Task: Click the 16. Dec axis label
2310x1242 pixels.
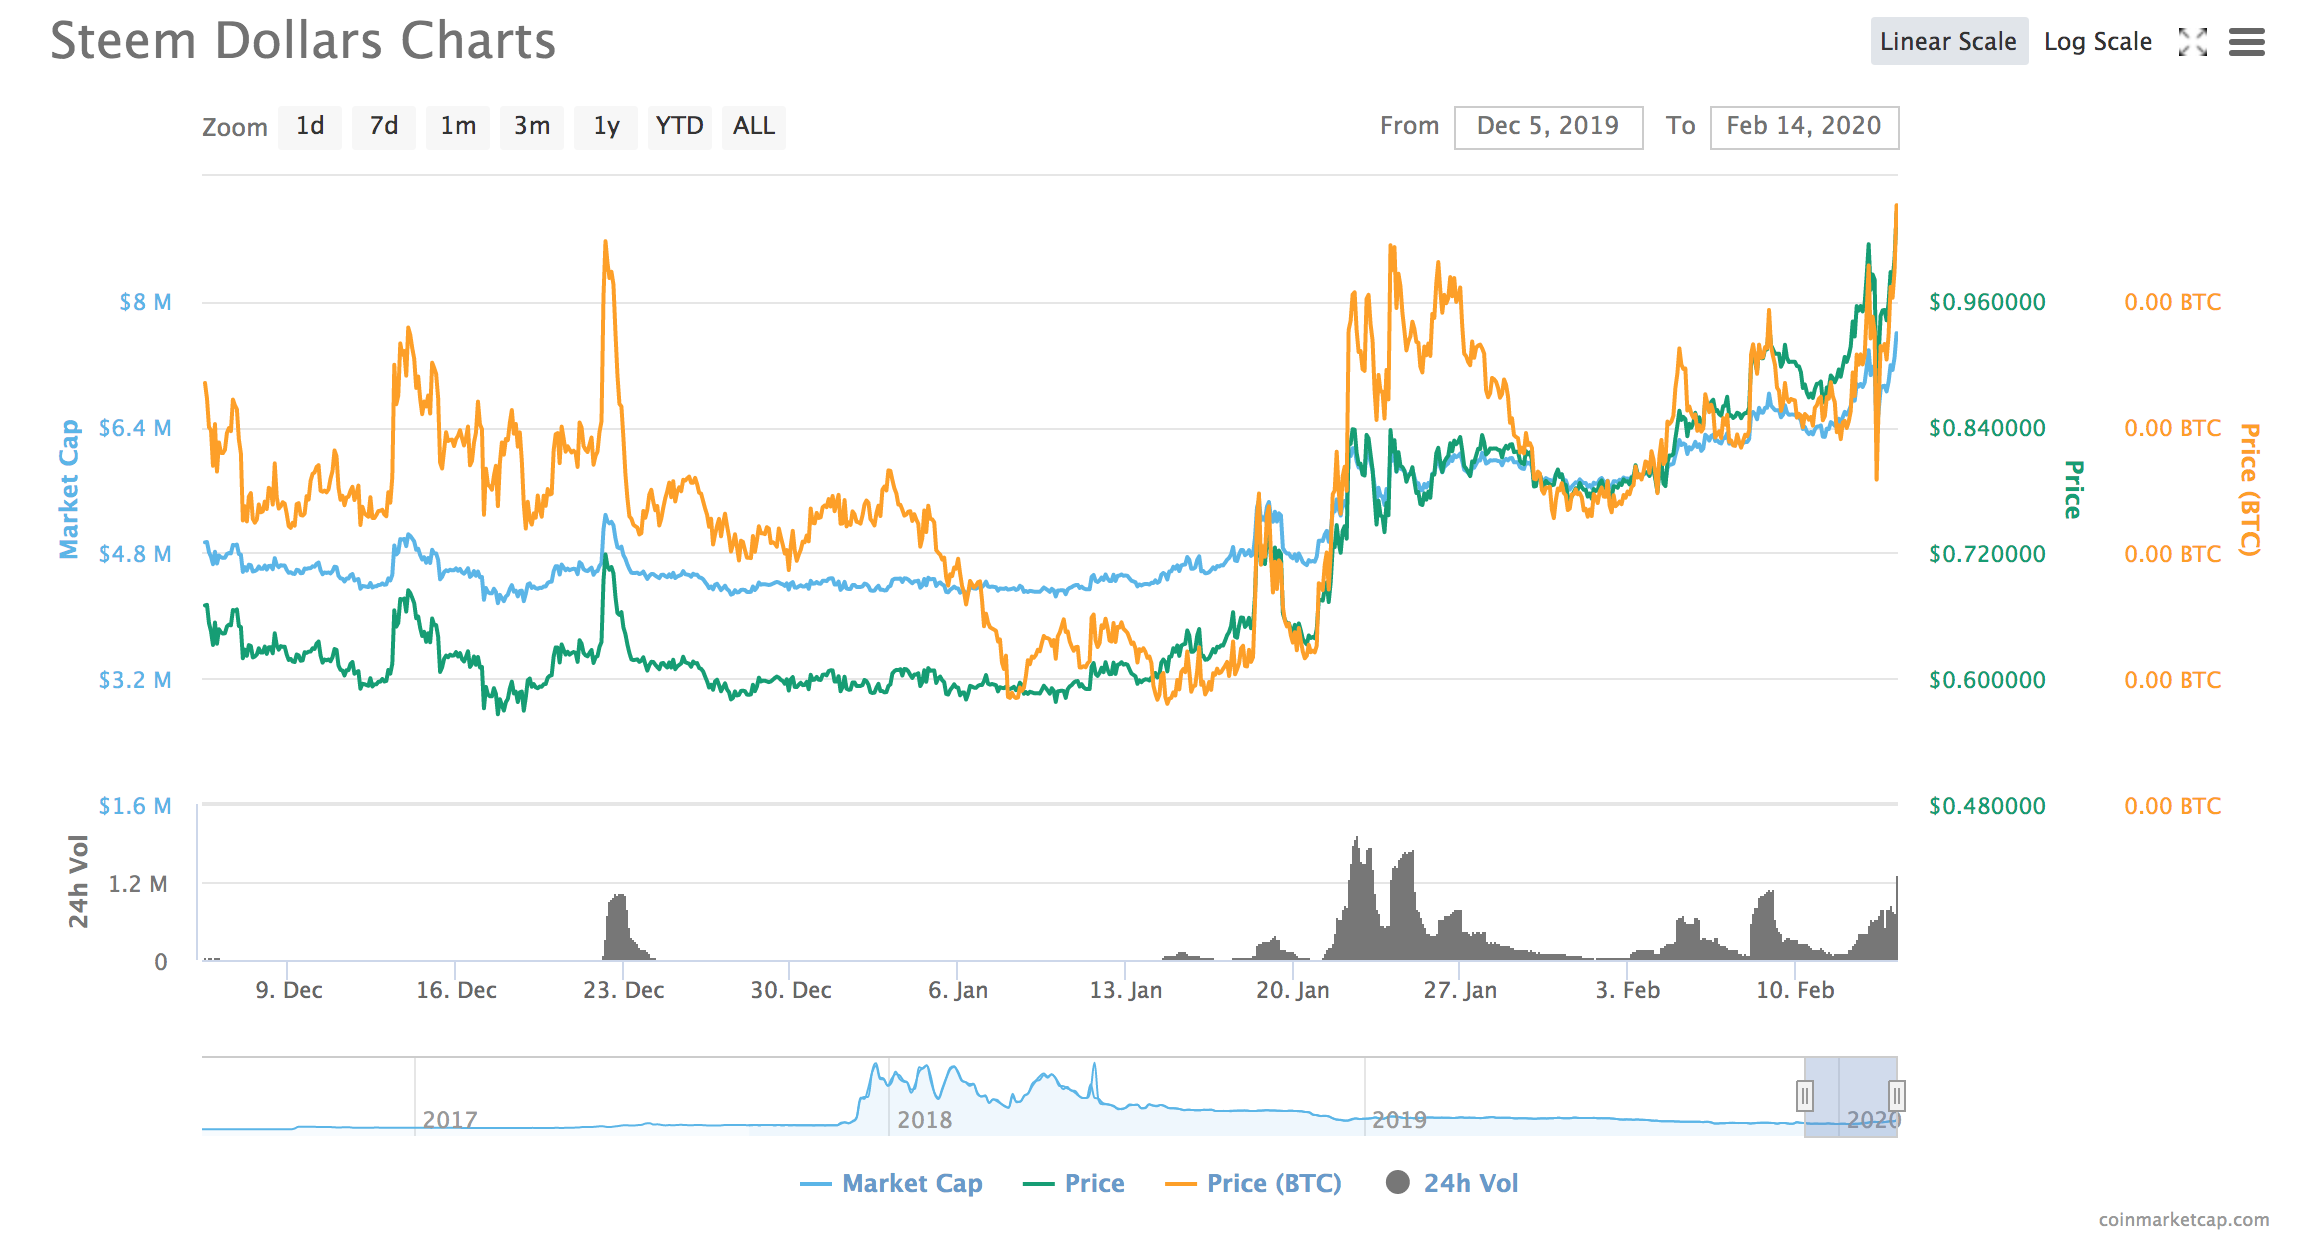Action: [x=456, y=990]
